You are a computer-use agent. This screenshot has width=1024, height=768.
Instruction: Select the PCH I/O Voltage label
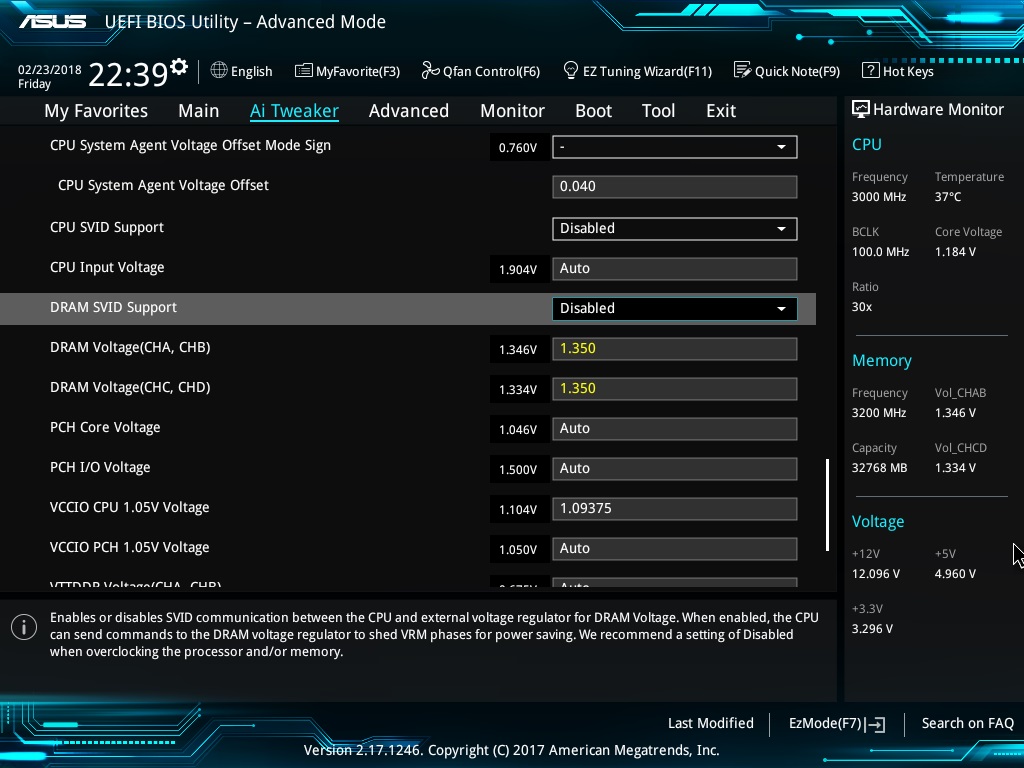pyautogui.click(x=100, y=467)
